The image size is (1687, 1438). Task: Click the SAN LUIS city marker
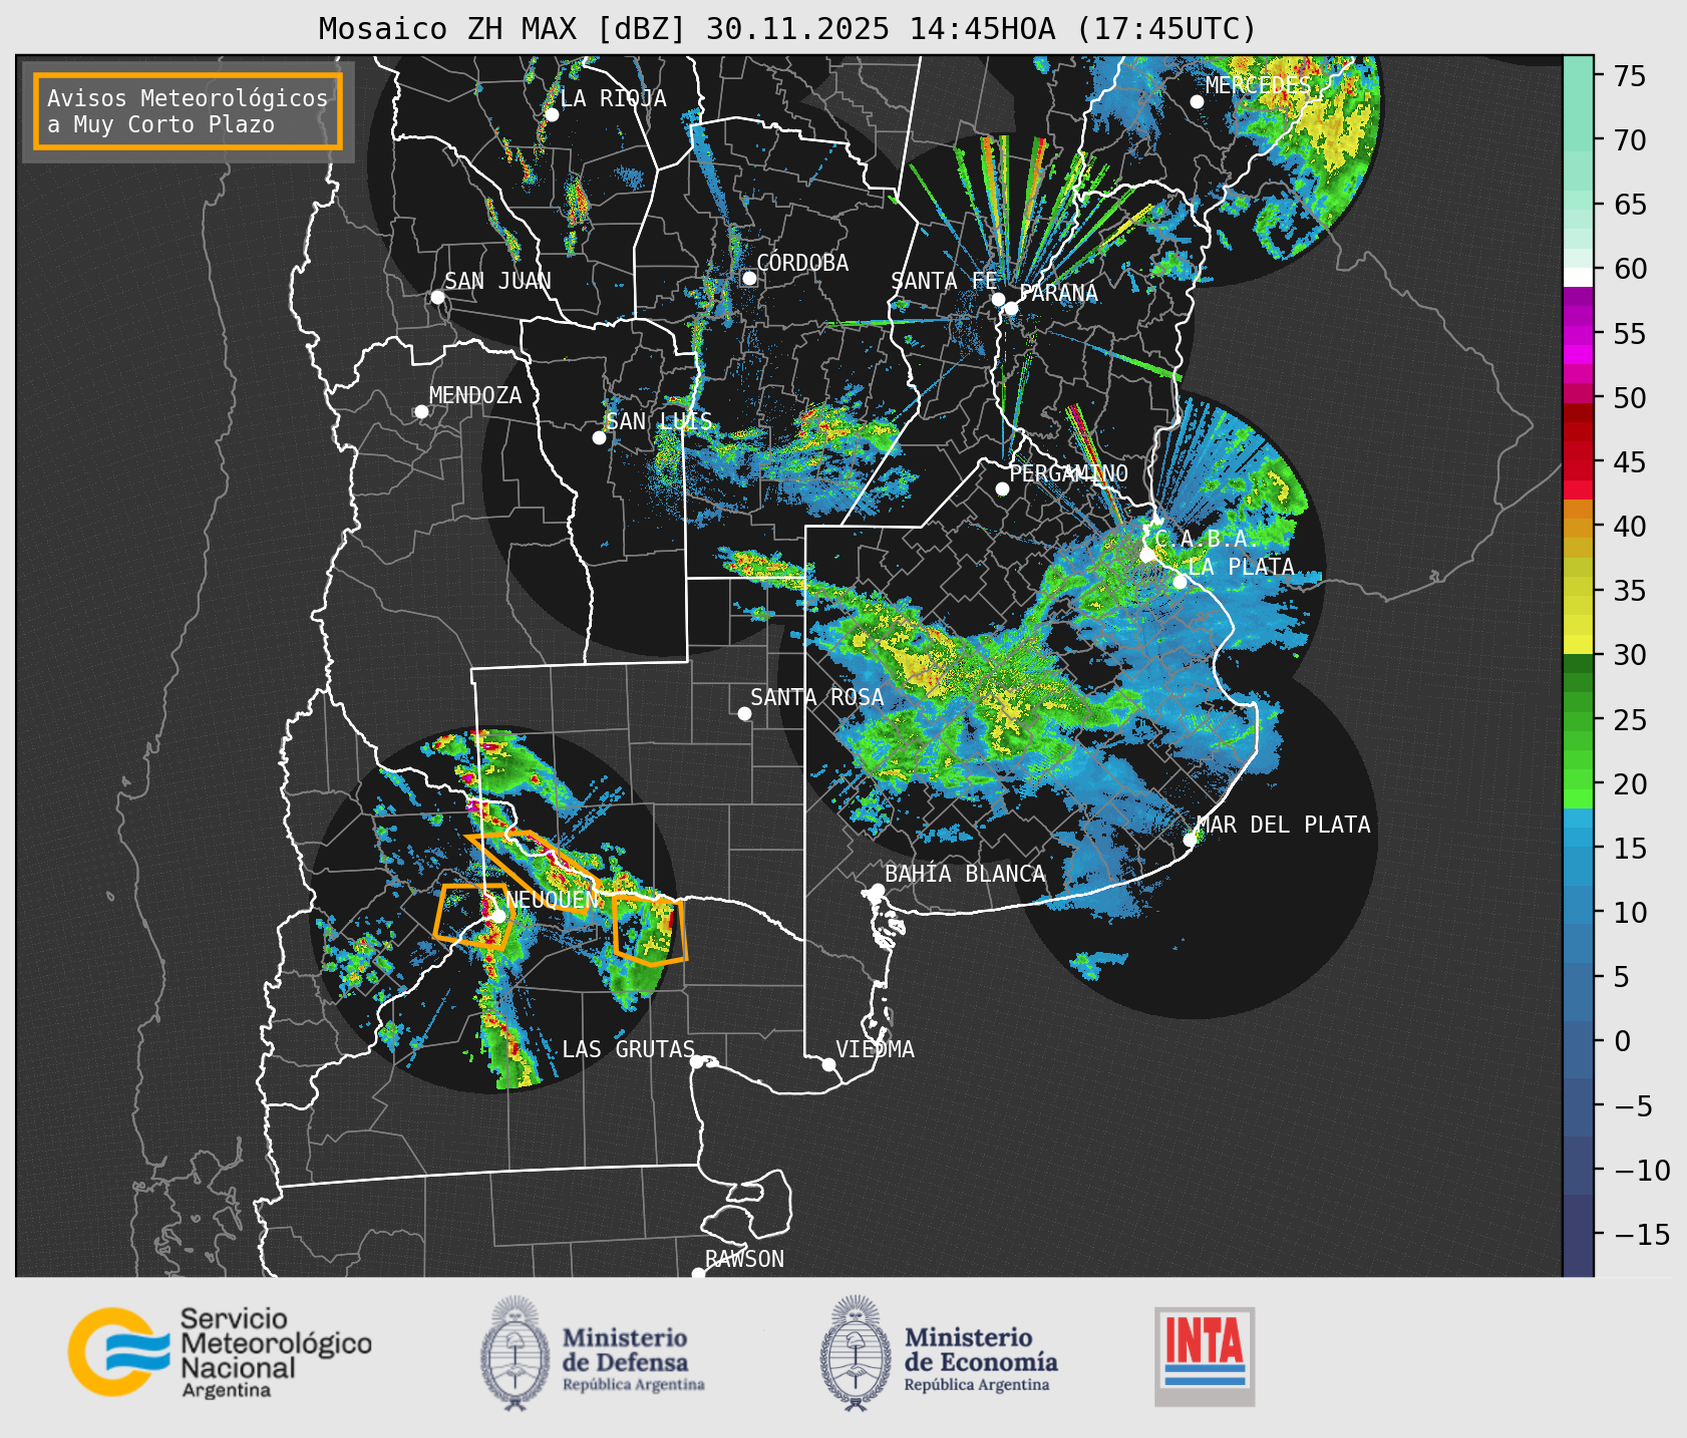coord(599,438)
